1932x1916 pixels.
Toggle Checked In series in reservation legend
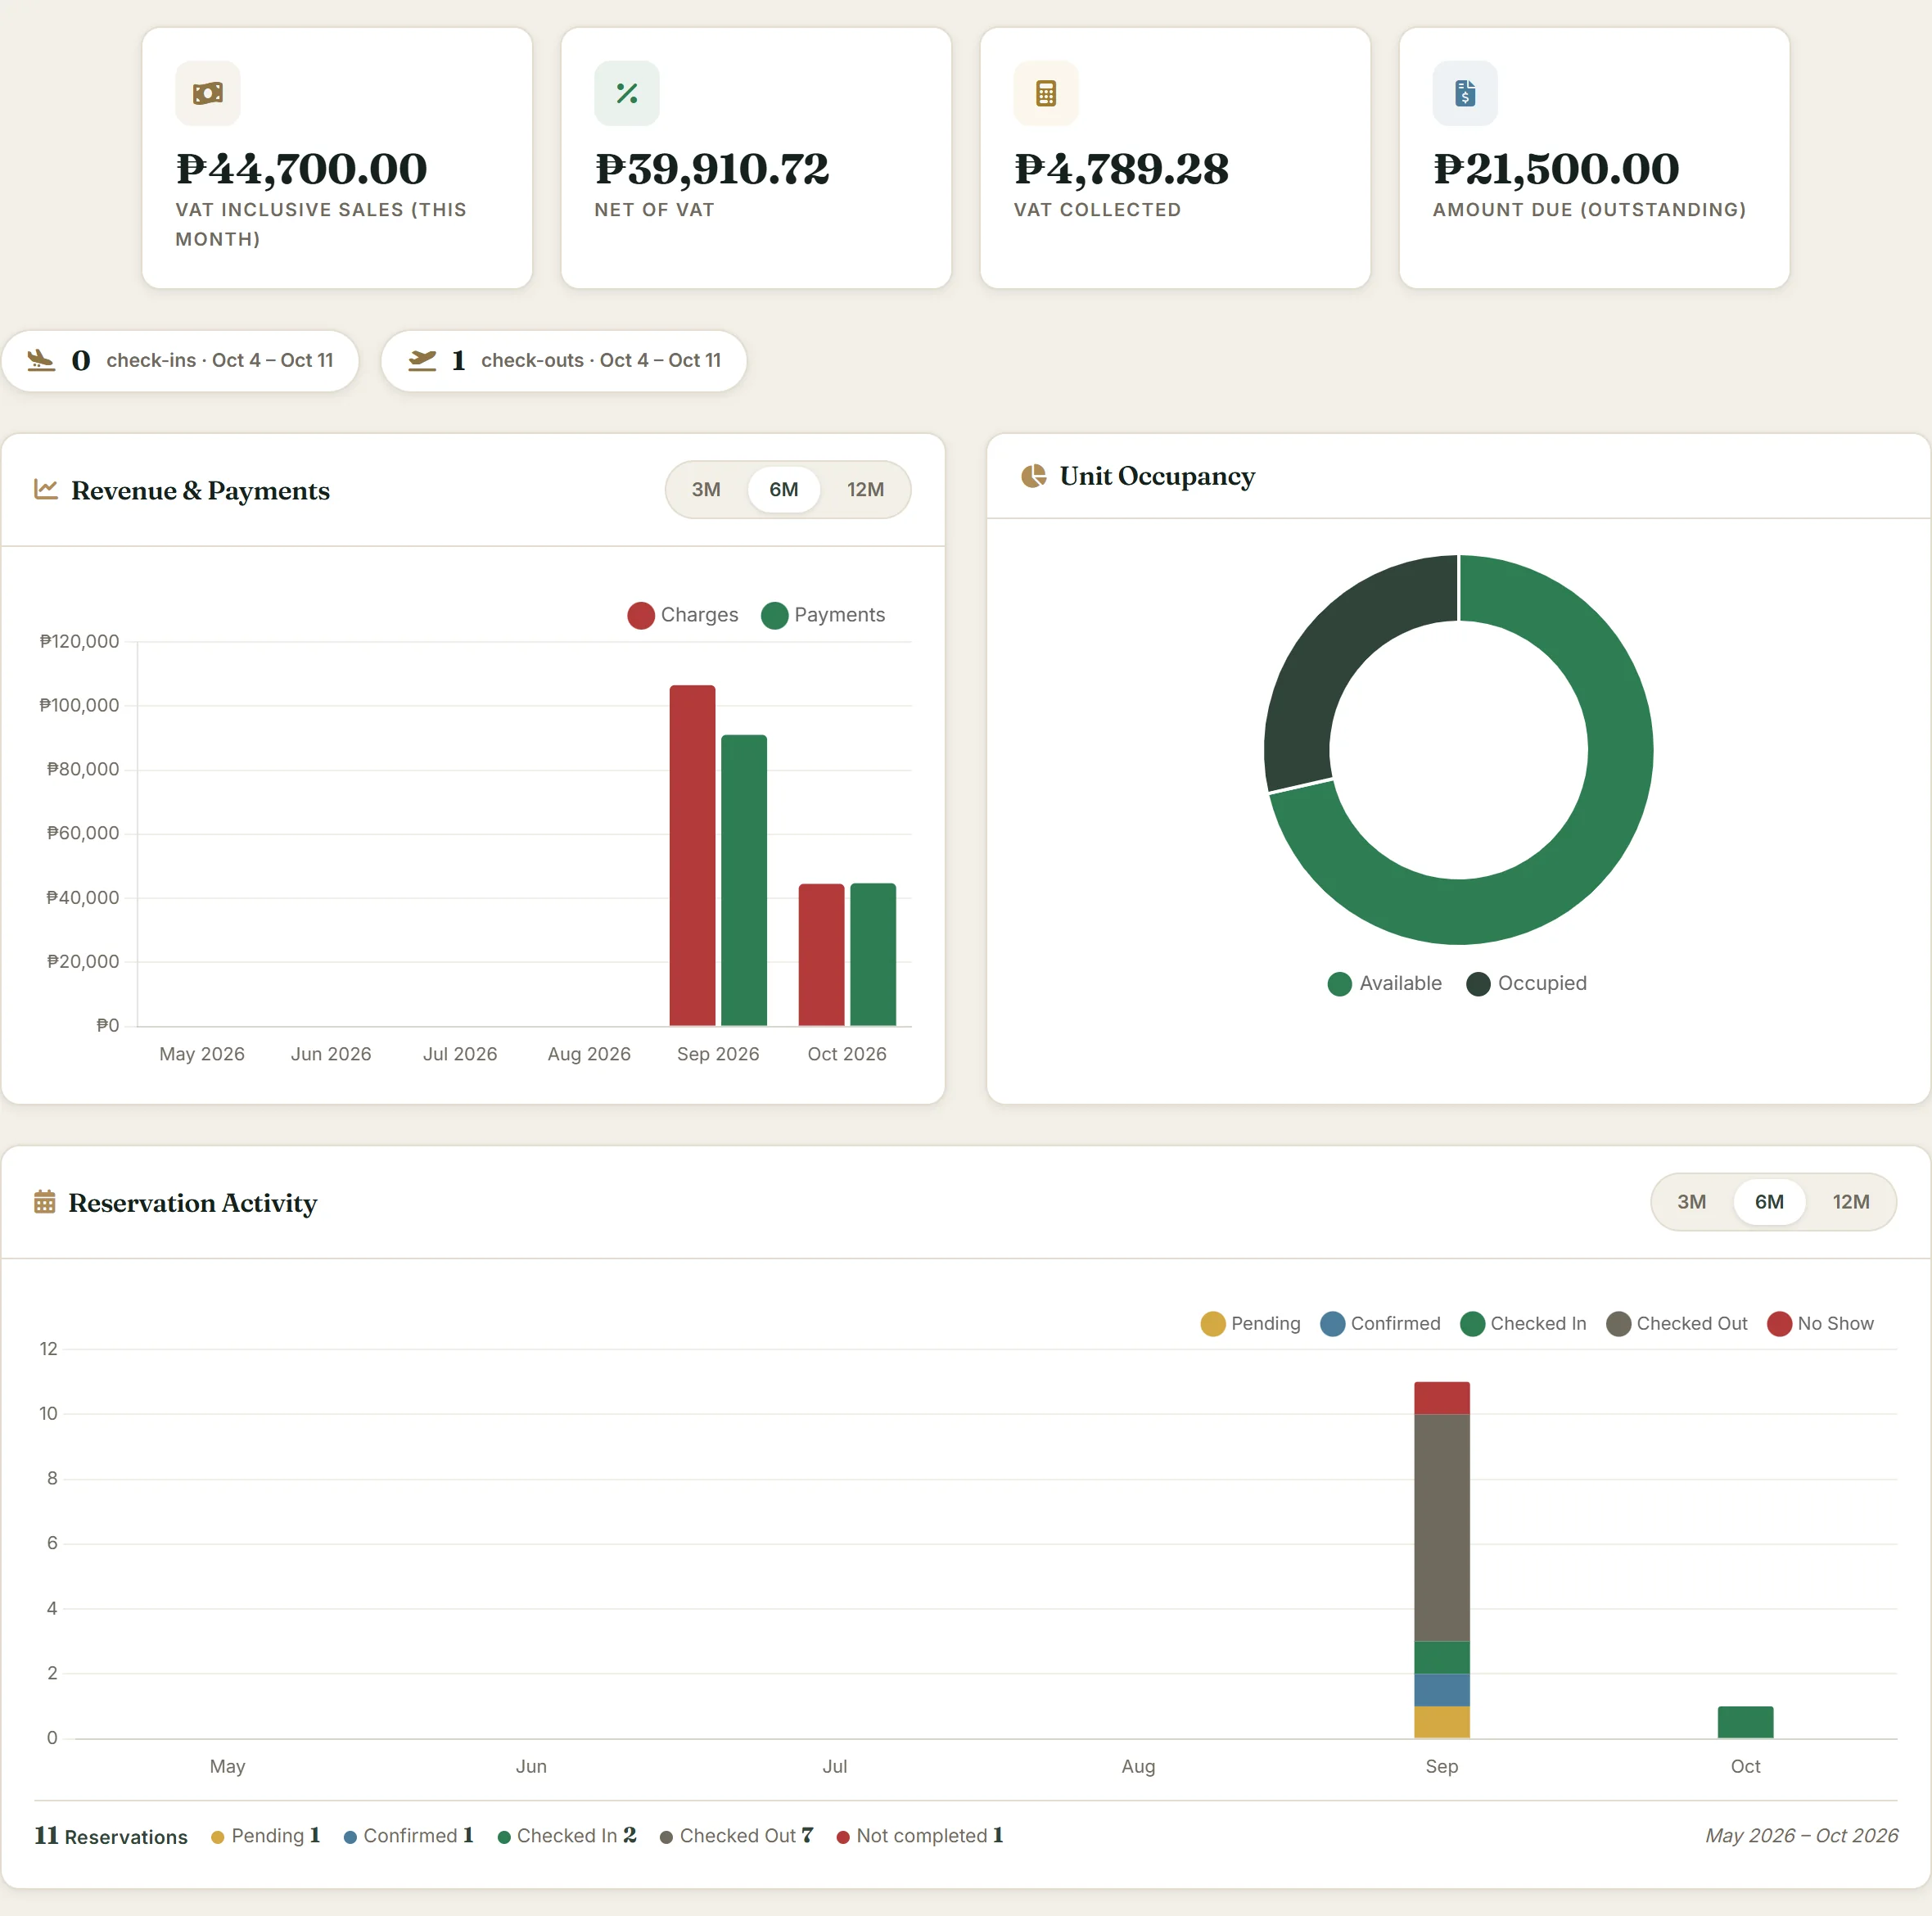coord(1524,1323)
